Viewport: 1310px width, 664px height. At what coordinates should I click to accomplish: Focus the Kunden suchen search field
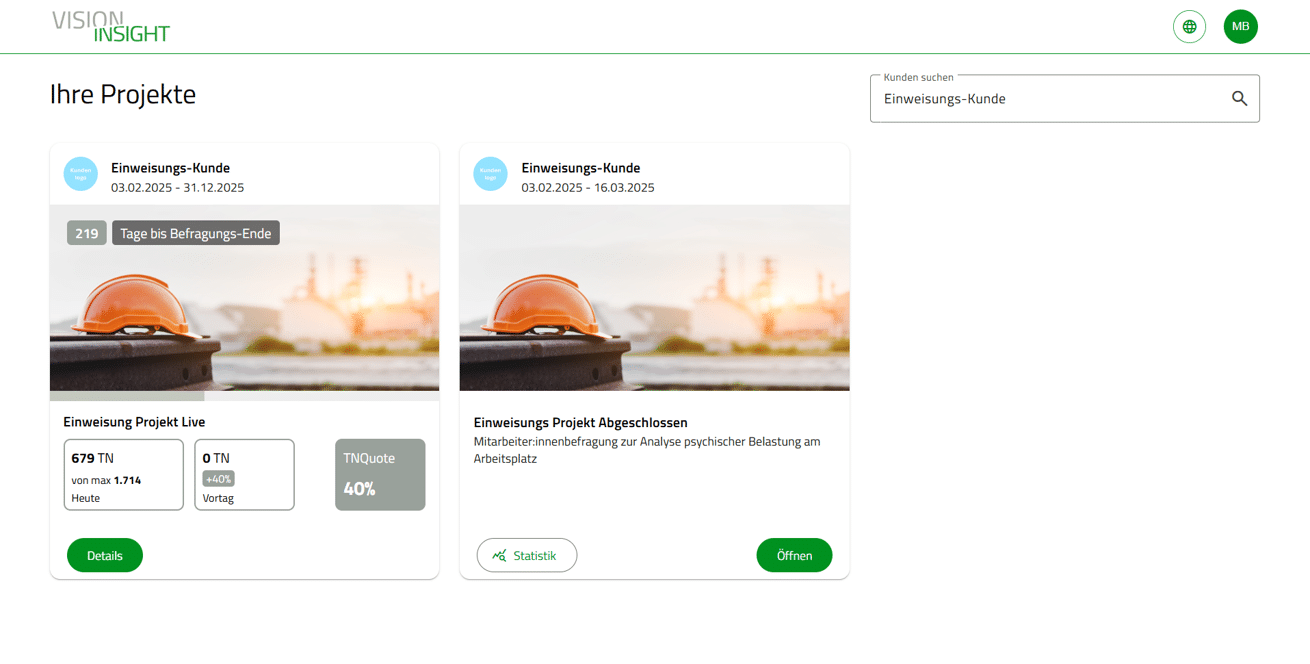pyautogui.click(x=1064, y=99)
